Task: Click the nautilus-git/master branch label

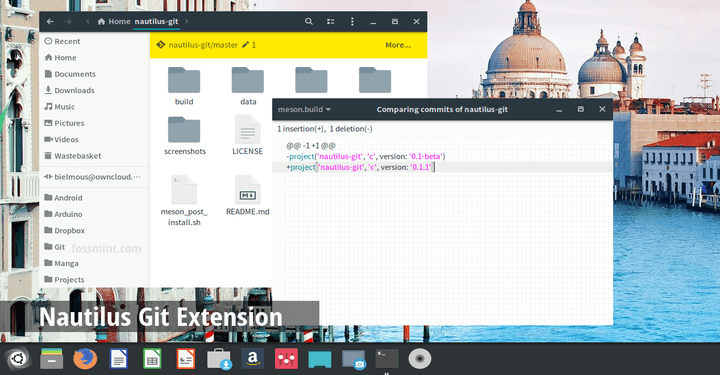Action: (x=203, y=45)
